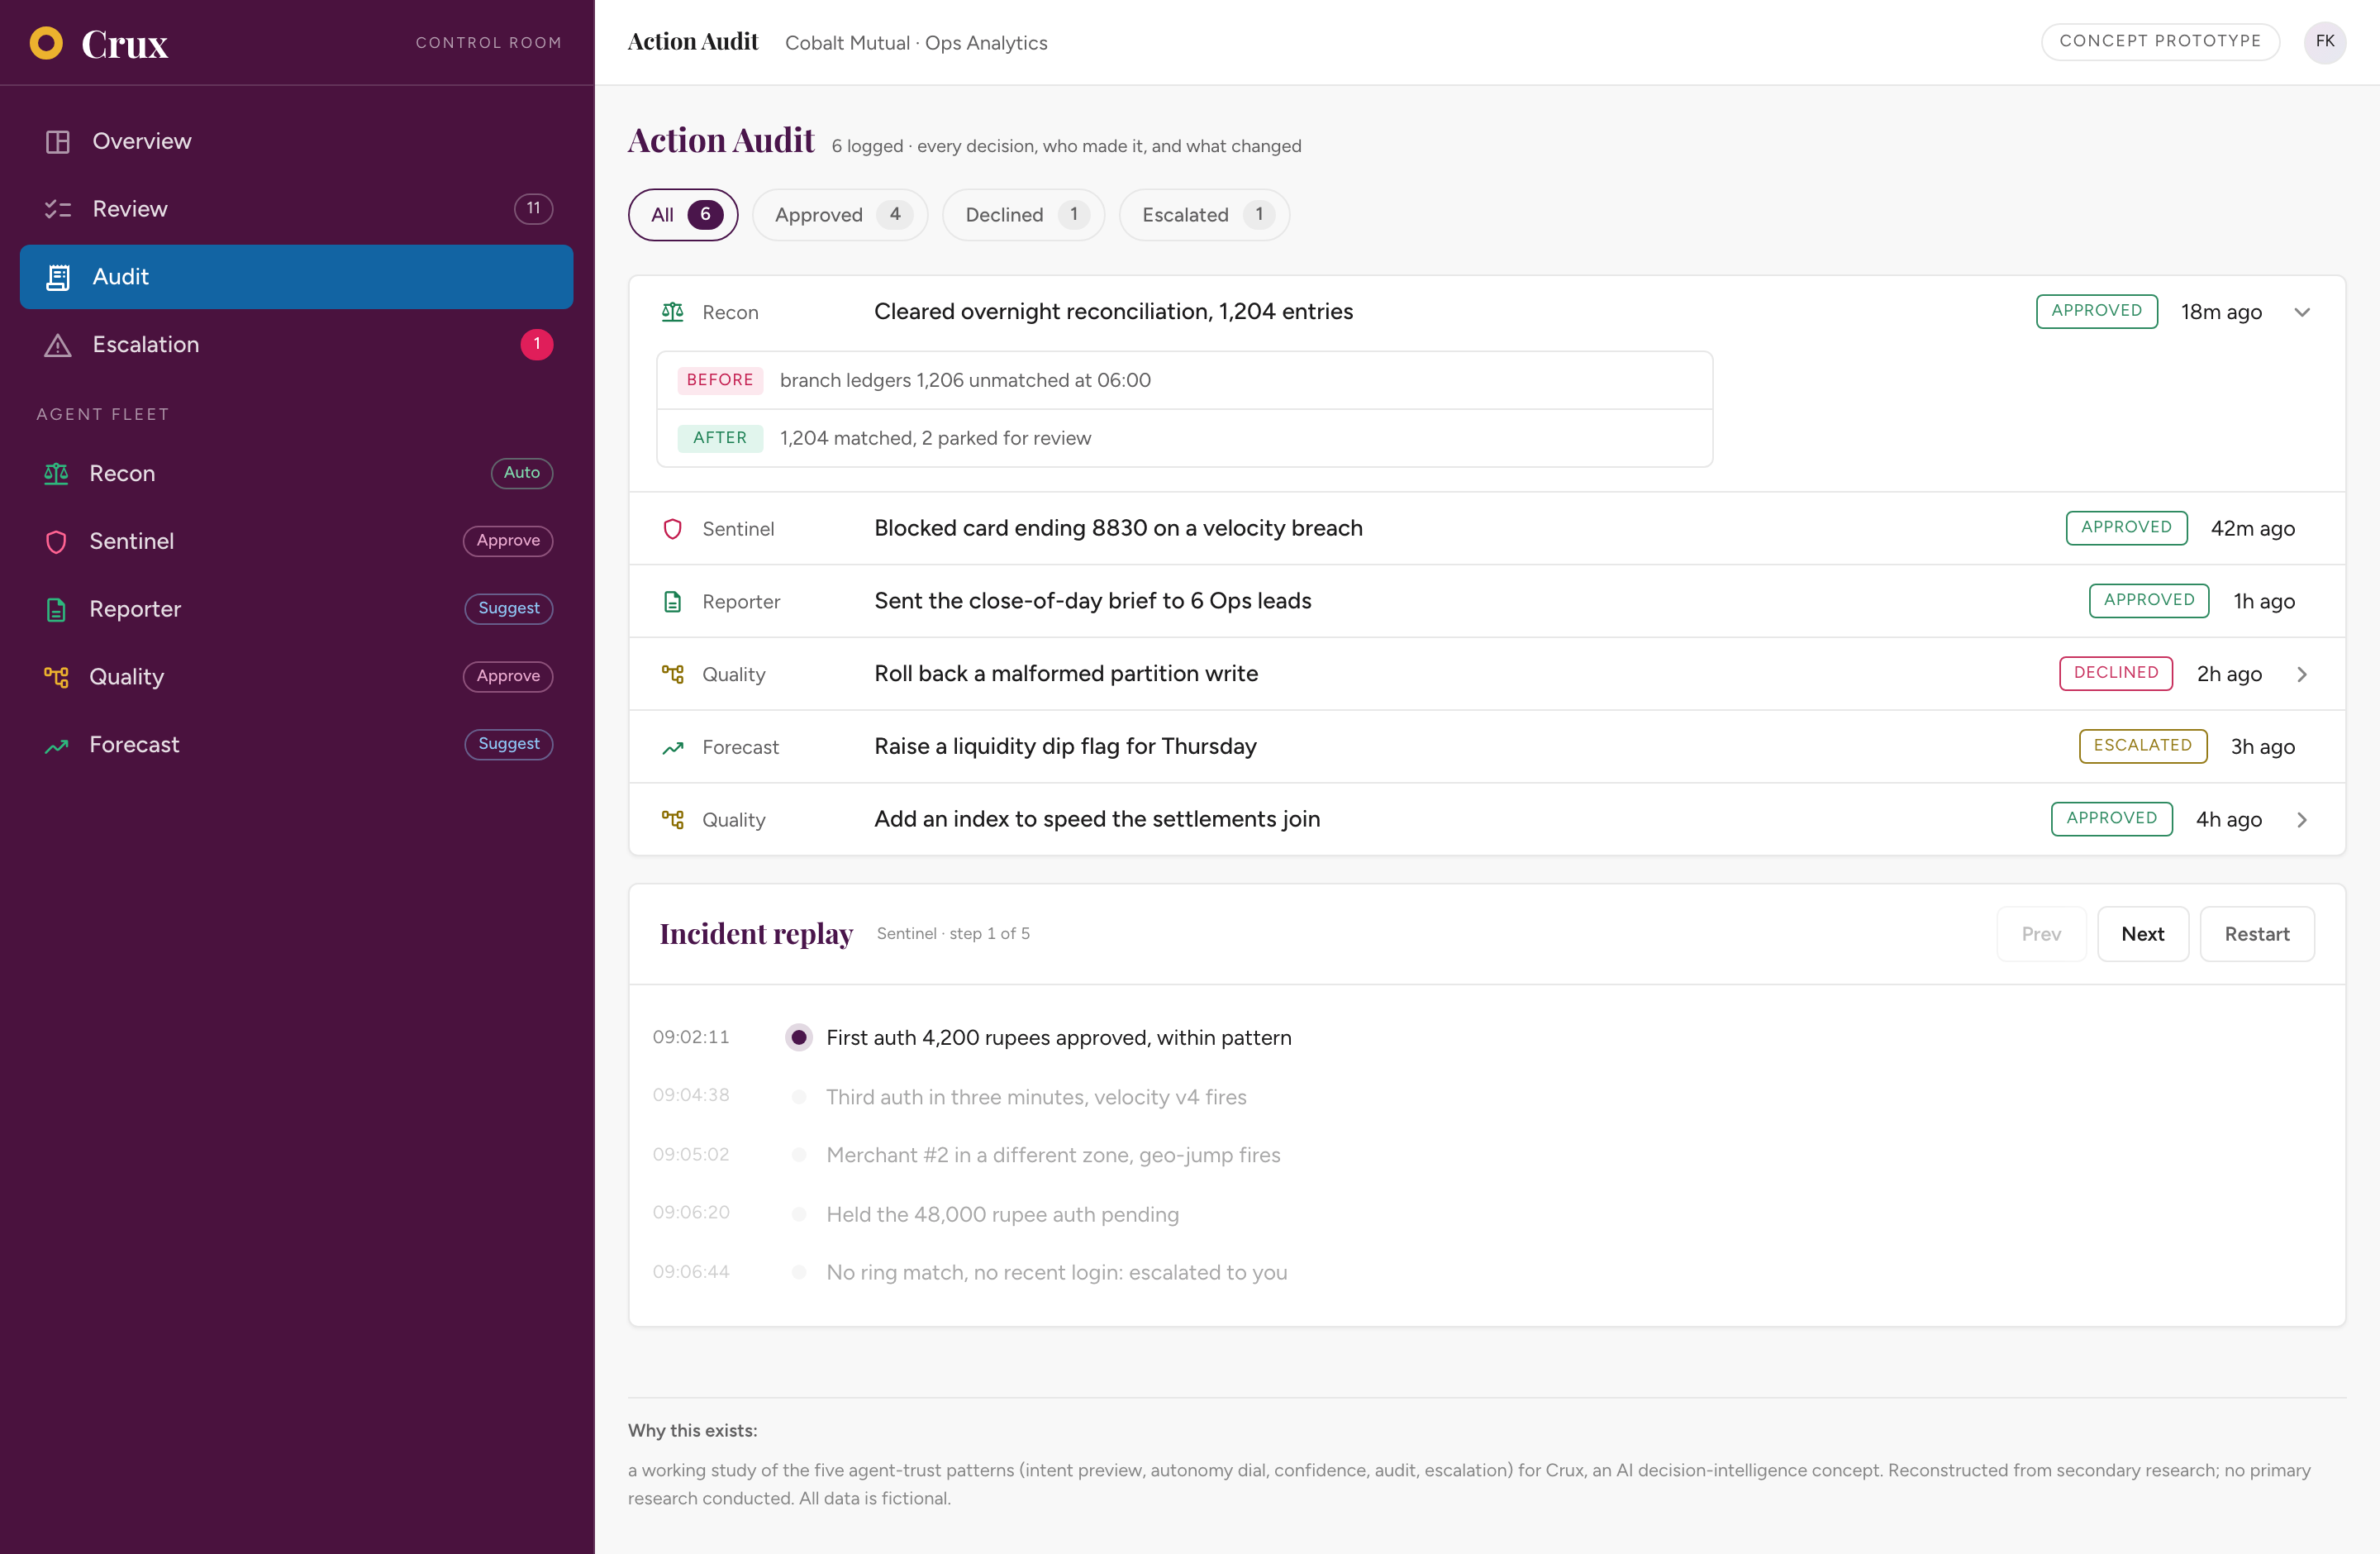Click the APPROVED badge on the 18m ago row

click(2096, 311)
